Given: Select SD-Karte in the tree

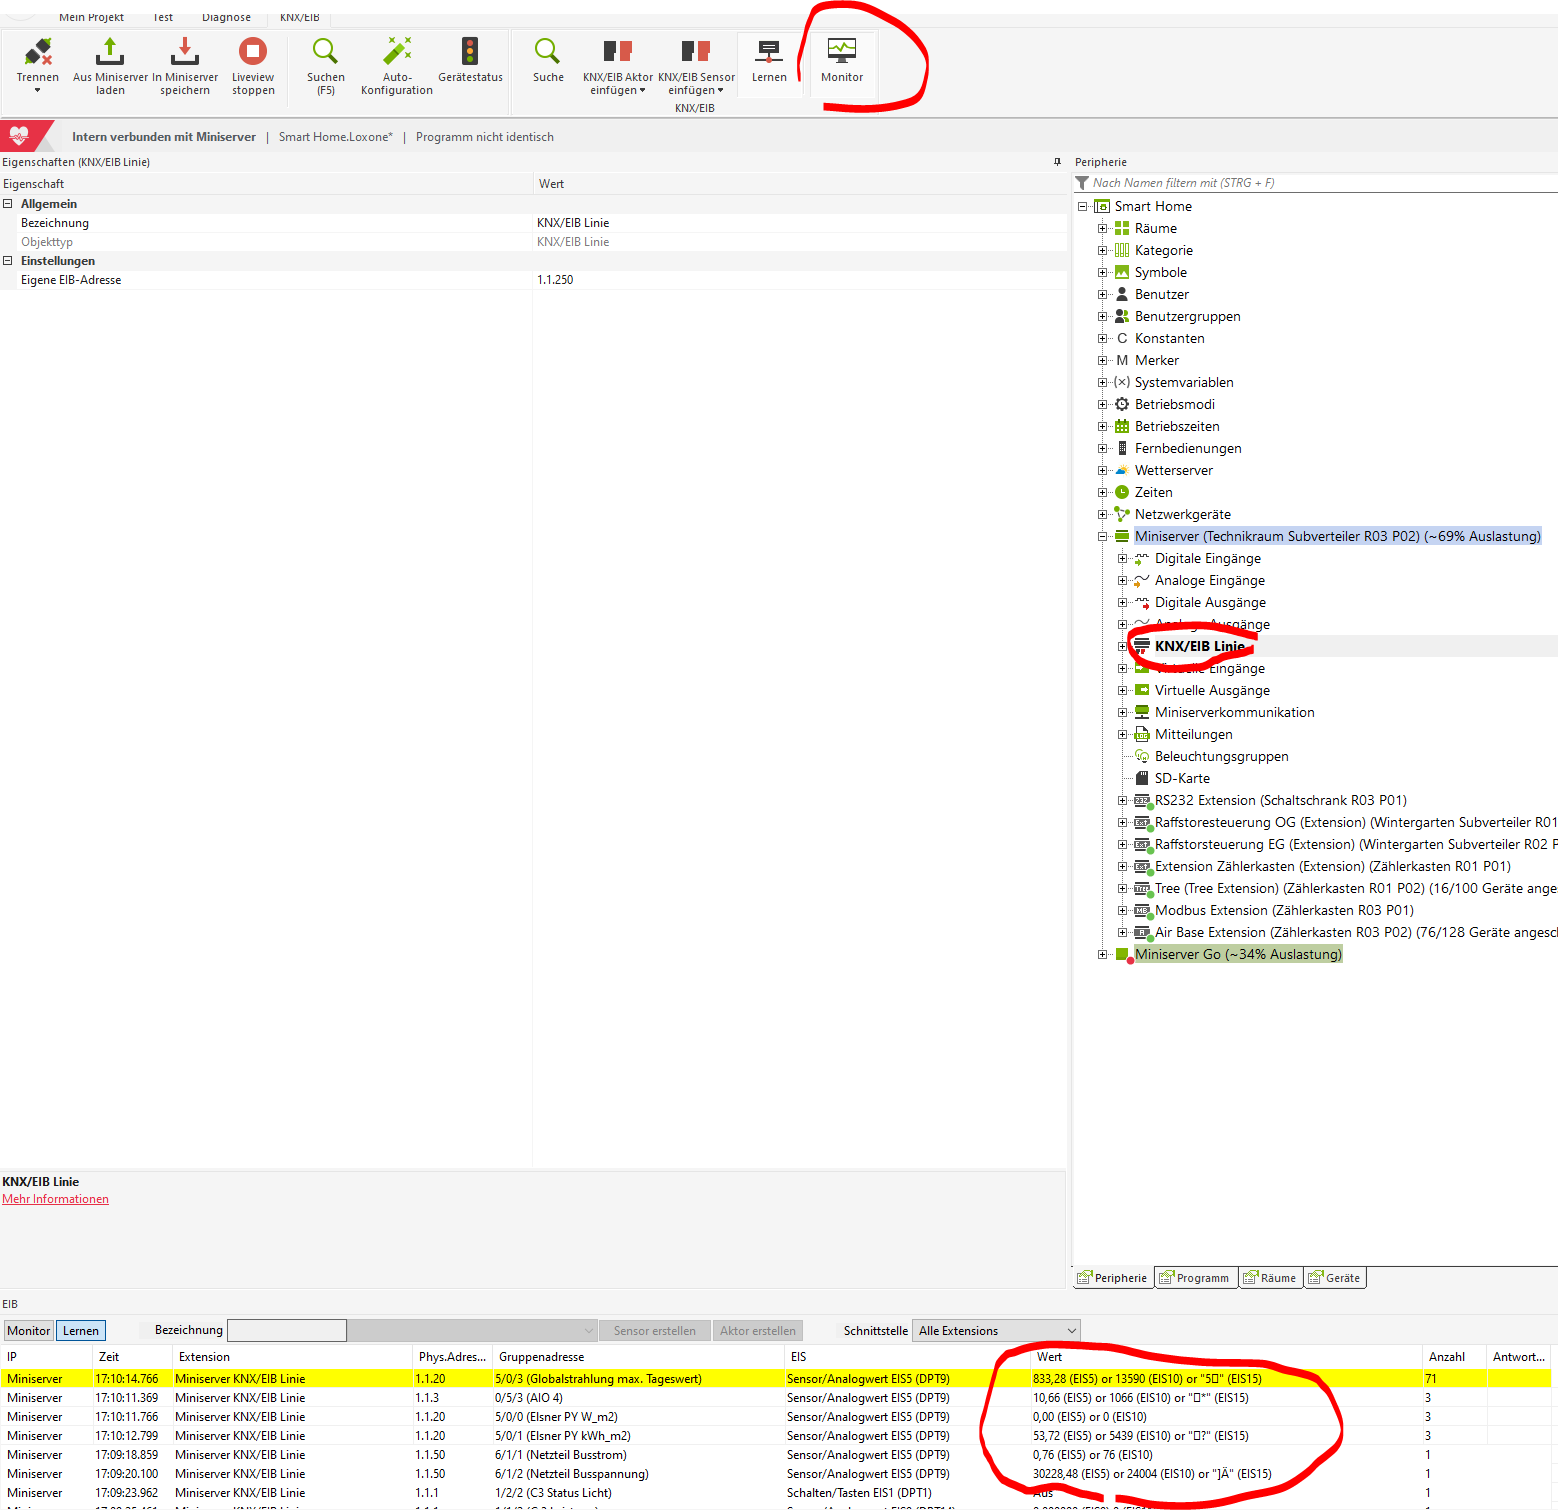Looking at the screenshot, I should pyautogui.click(x=1182, y=778).
